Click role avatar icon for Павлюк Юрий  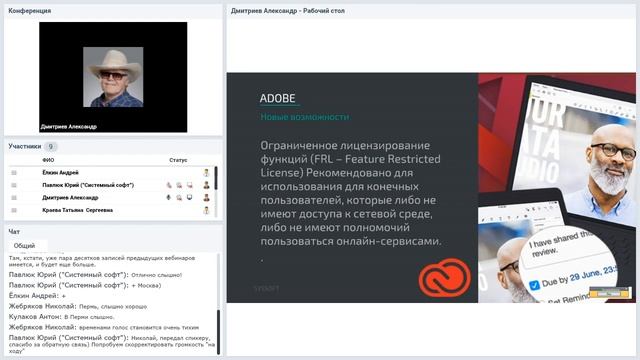pyautogui.click(x=207, y=185)
